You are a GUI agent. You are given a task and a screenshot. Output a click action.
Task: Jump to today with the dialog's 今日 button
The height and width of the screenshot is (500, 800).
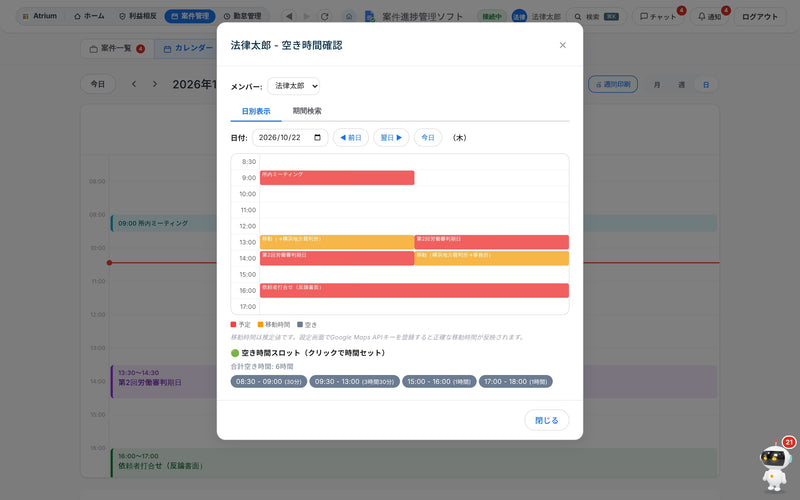point(428,138)
